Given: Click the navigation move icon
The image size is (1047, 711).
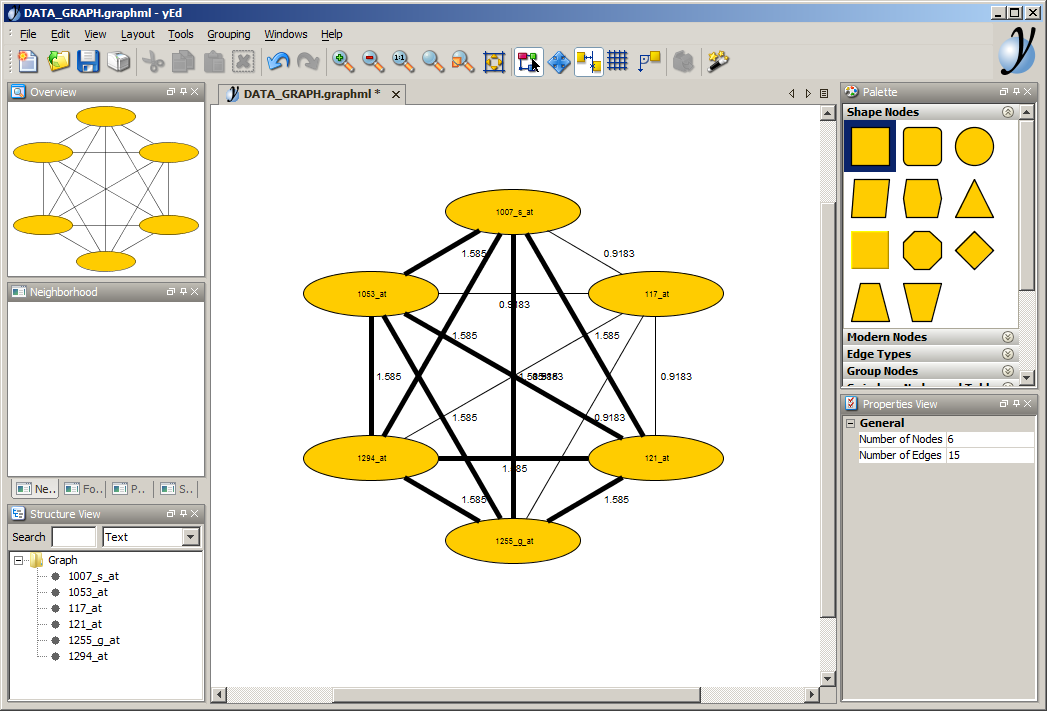Looking at the screenshot, I should click(x=559, y=61).
